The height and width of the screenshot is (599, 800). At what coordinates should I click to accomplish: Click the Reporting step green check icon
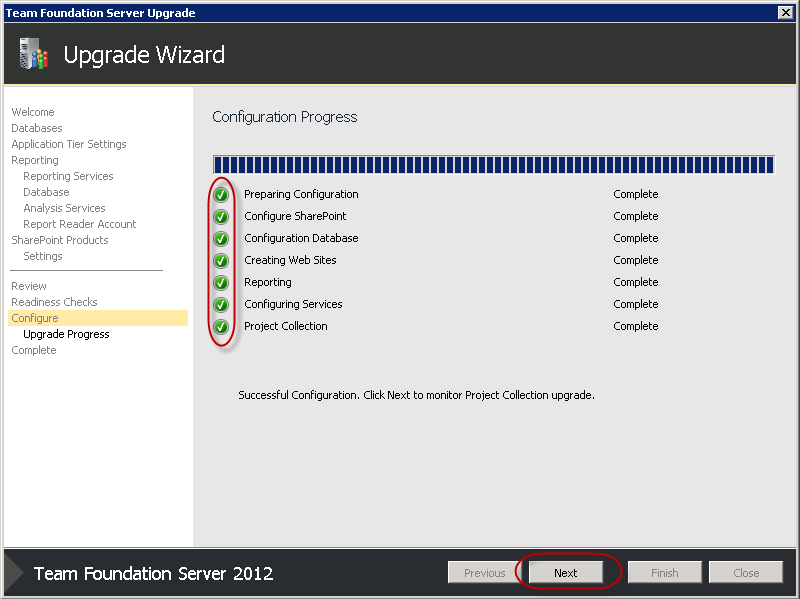click(221, 282)
